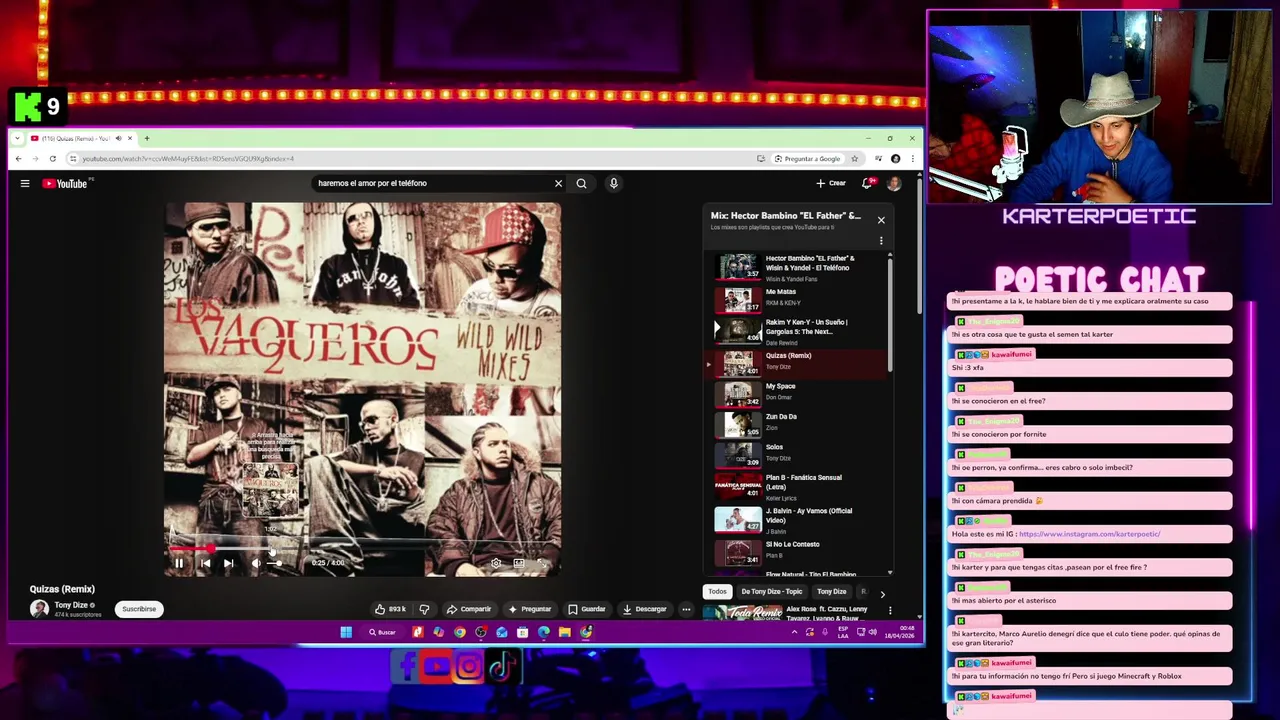Save video with Guardar button
The image size is (1280, 720).
pyautogui.click(x=587, y=609)
